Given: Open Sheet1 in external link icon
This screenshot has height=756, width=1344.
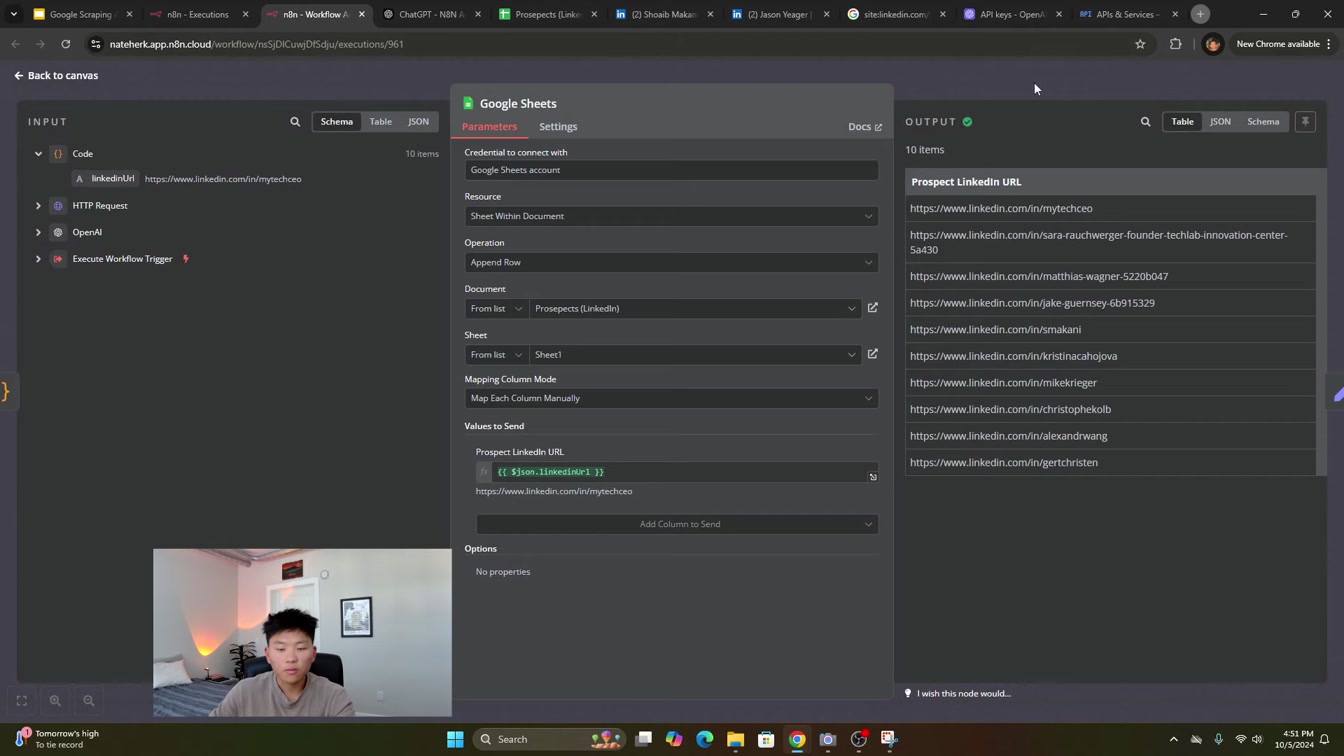Looking at the screenshot, I should tap(873, 354).
